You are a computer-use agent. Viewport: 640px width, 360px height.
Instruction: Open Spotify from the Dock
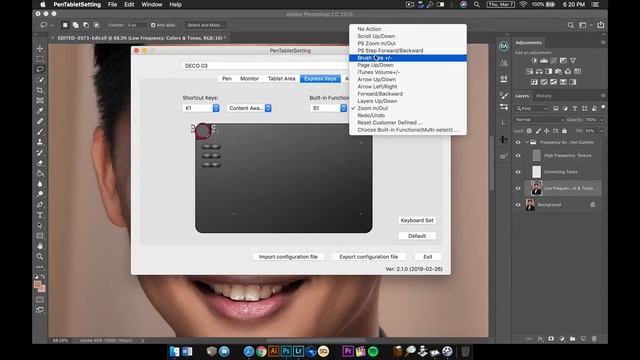coord(373,351)
